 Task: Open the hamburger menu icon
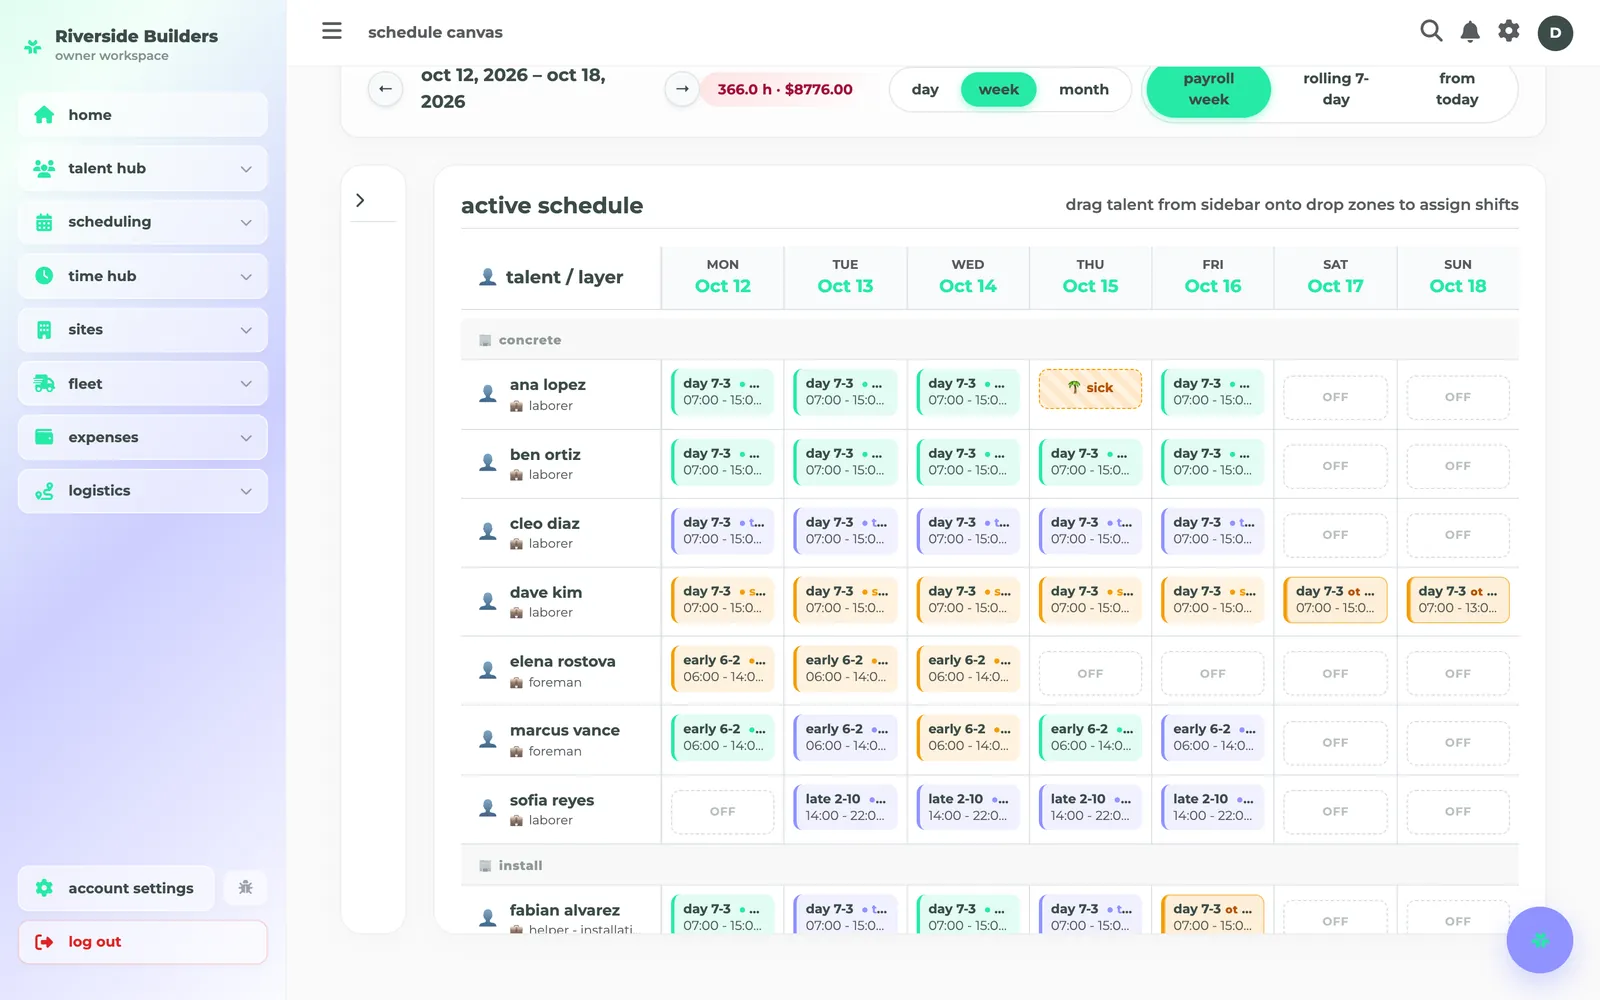pos(332,31)
